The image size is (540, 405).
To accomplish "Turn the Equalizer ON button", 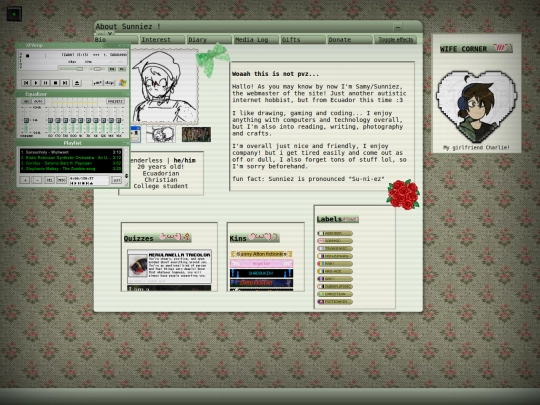I will (26, 102).
